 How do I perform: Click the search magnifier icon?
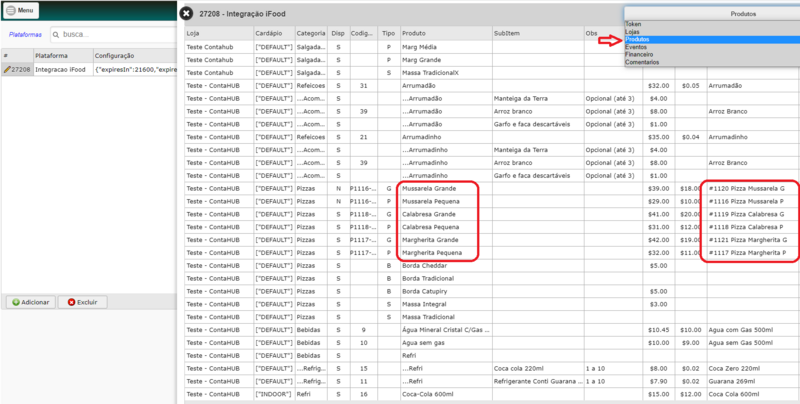[56, 35]
